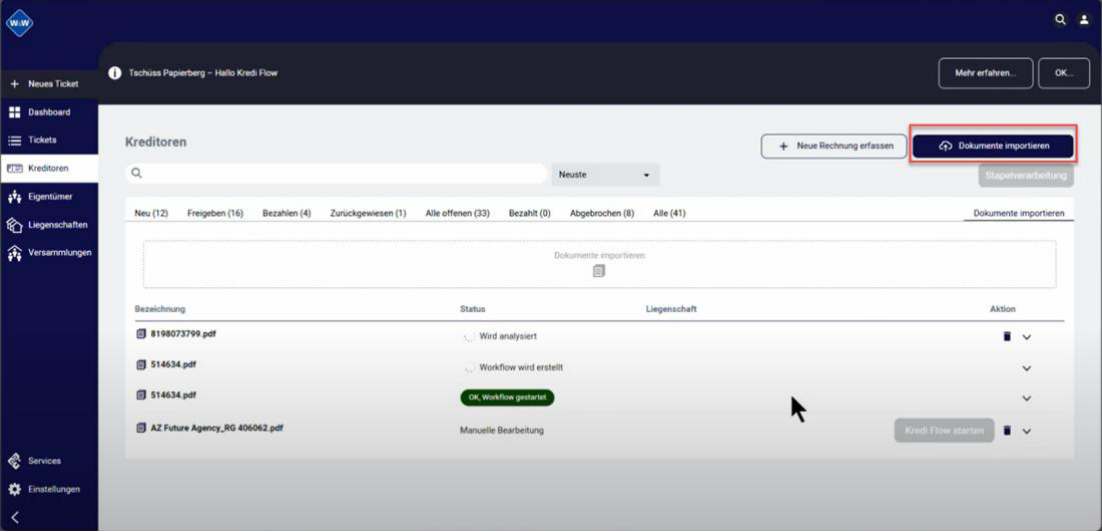Switch to Bezahlen (4) tab
Viewport: 1102px width, 532px height.
click(287, 213)
